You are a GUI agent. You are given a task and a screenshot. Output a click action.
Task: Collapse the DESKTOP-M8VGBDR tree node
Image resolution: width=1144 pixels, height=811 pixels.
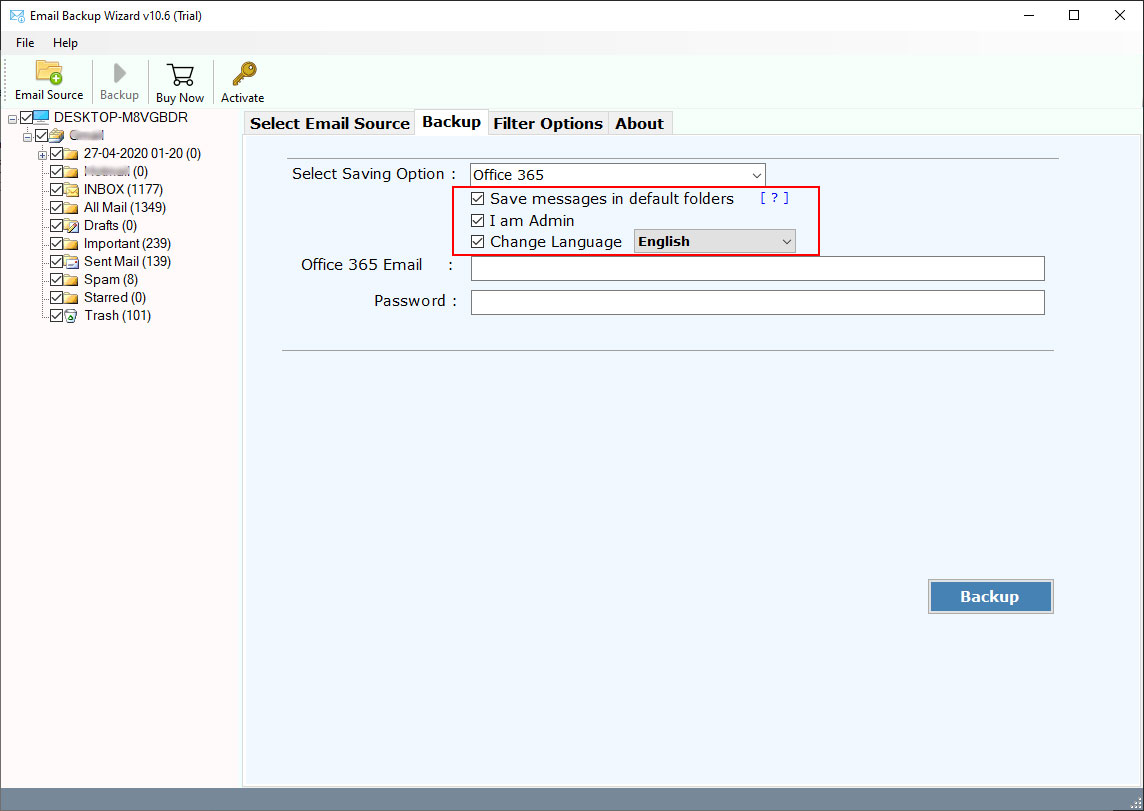12,119
